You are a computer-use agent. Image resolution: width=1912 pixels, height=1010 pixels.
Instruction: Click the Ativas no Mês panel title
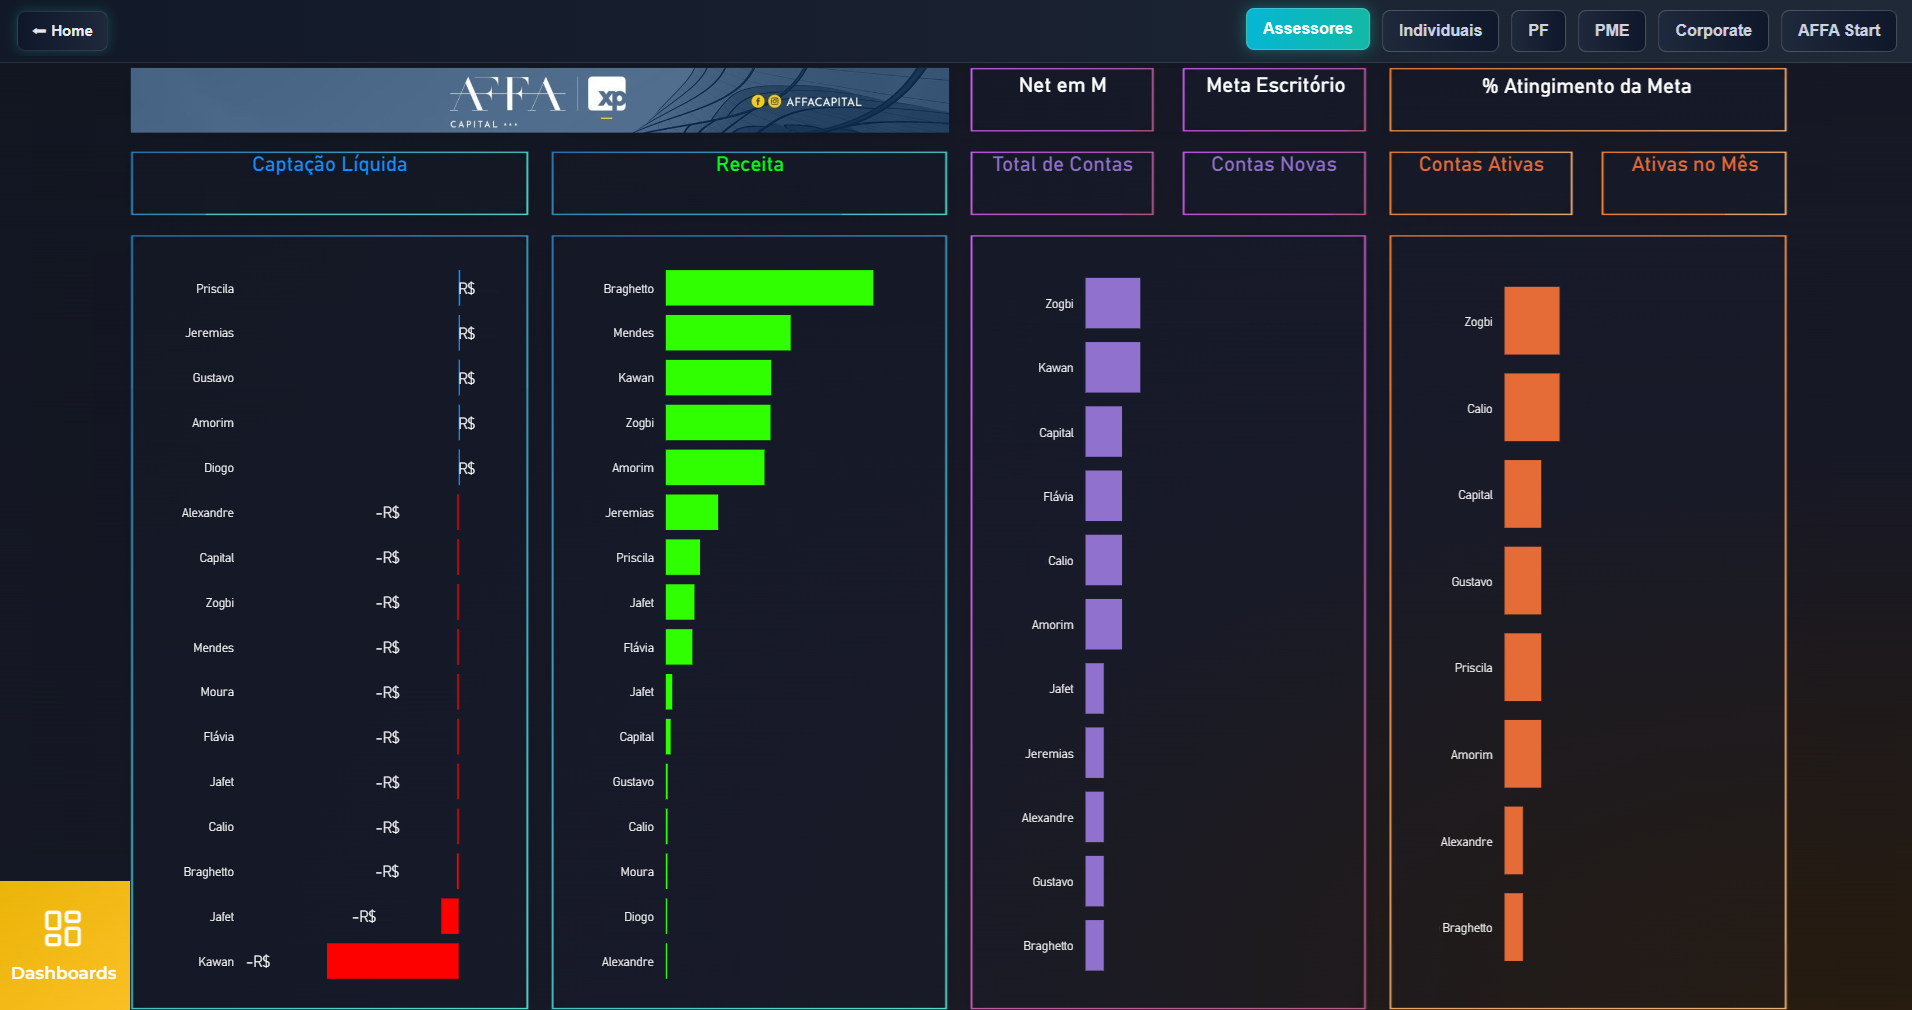(x=1693, y=165)
